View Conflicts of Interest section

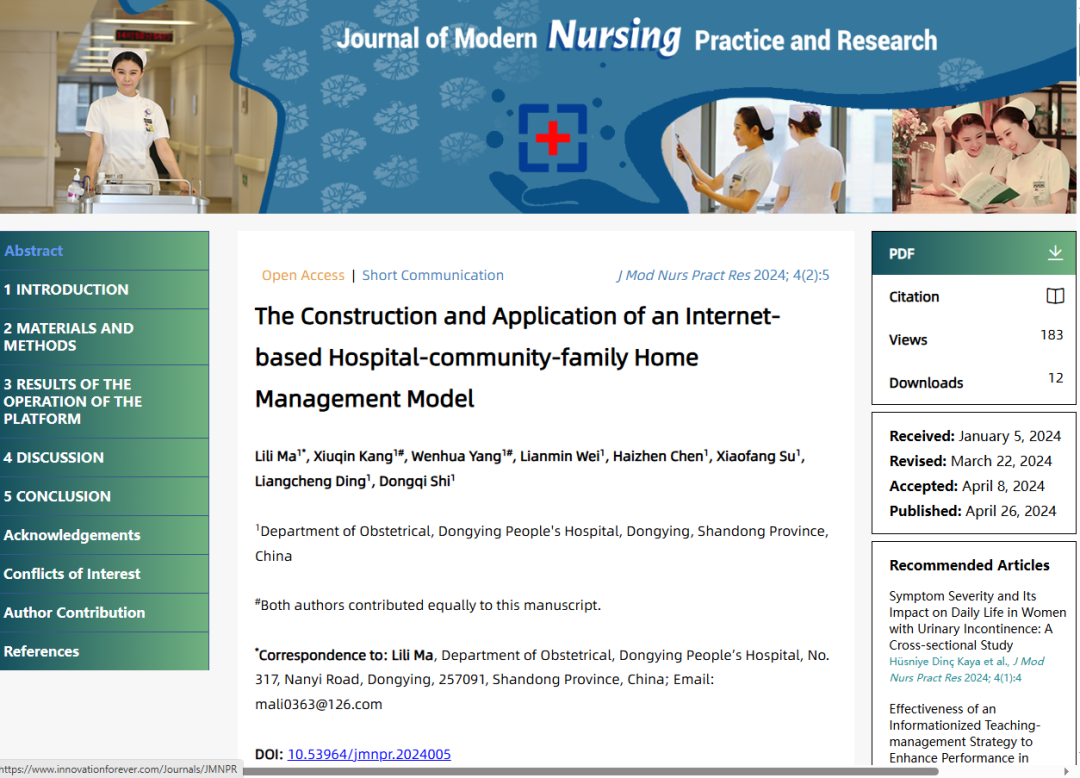[x=104, y=574]
